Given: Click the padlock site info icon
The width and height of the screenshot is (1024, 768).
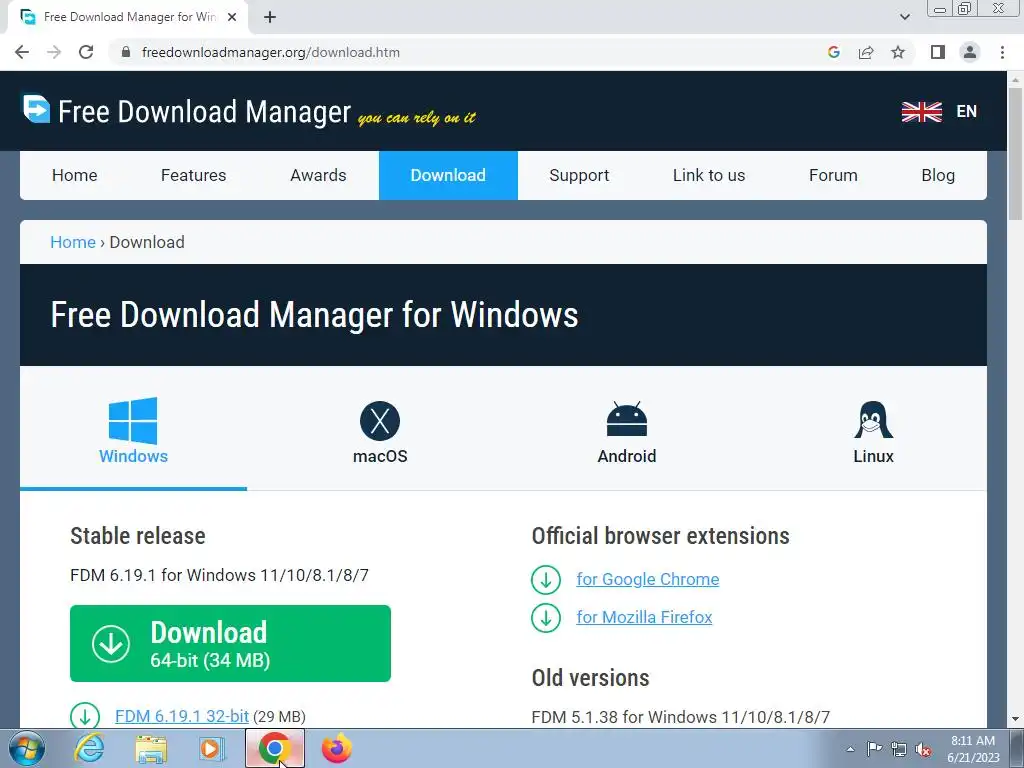Looking at the screenshot, I should [126, 52].
